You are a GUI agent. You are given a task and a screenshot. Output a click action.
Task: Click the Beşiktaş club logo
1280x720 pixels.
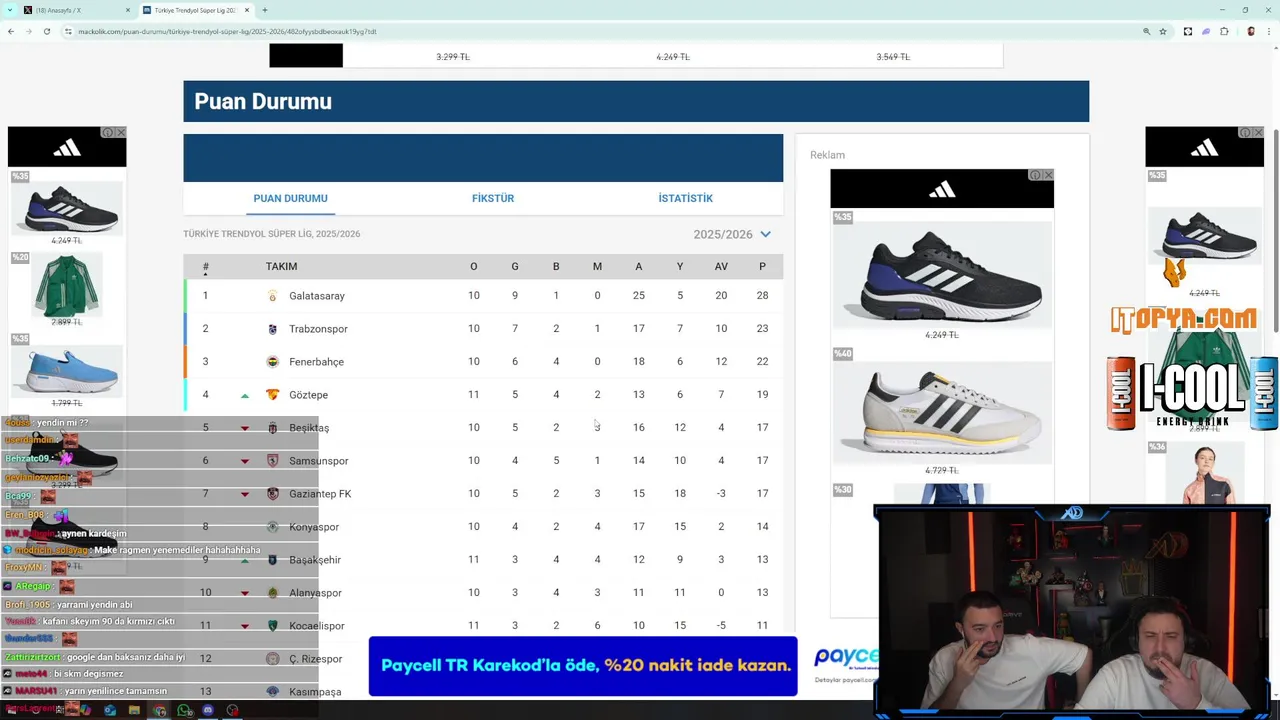(x=272, y=428)
